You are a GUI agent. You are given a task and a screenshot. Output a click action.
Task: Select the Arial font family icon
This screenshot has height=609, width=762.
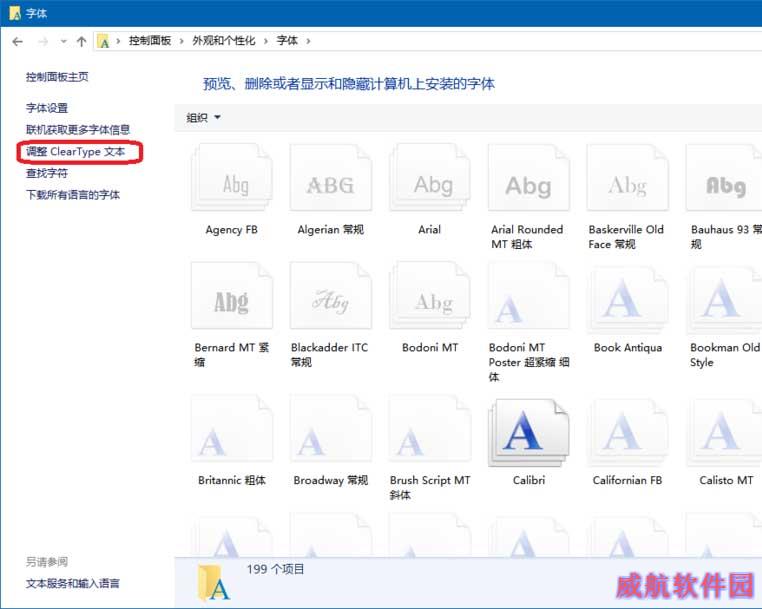(x=430, y=177)
